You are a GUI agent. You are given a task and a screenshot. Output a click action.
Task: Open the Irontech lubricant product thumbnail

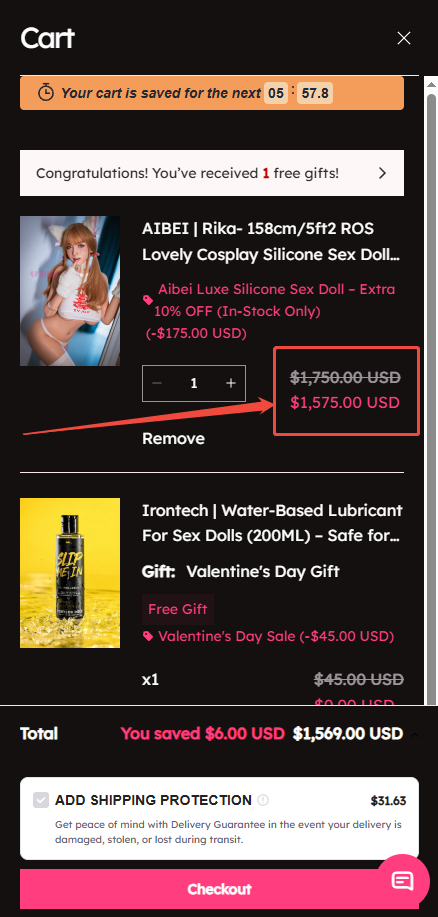70,573
